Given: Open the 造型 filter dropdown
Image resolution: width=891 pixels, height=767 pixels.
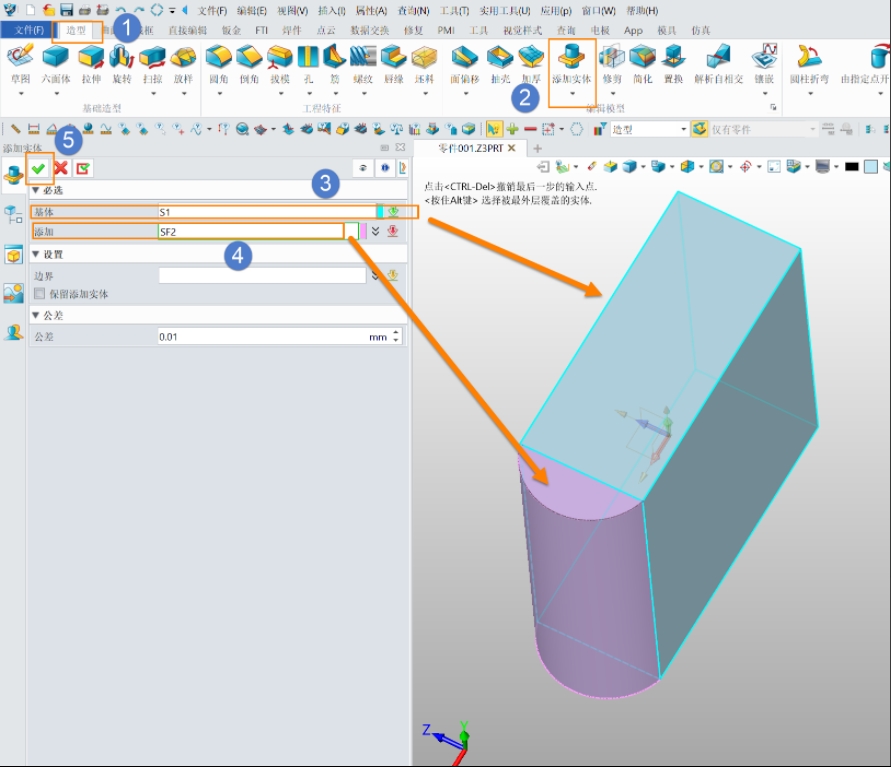Looking at the screenshot, I should point(684,130).
